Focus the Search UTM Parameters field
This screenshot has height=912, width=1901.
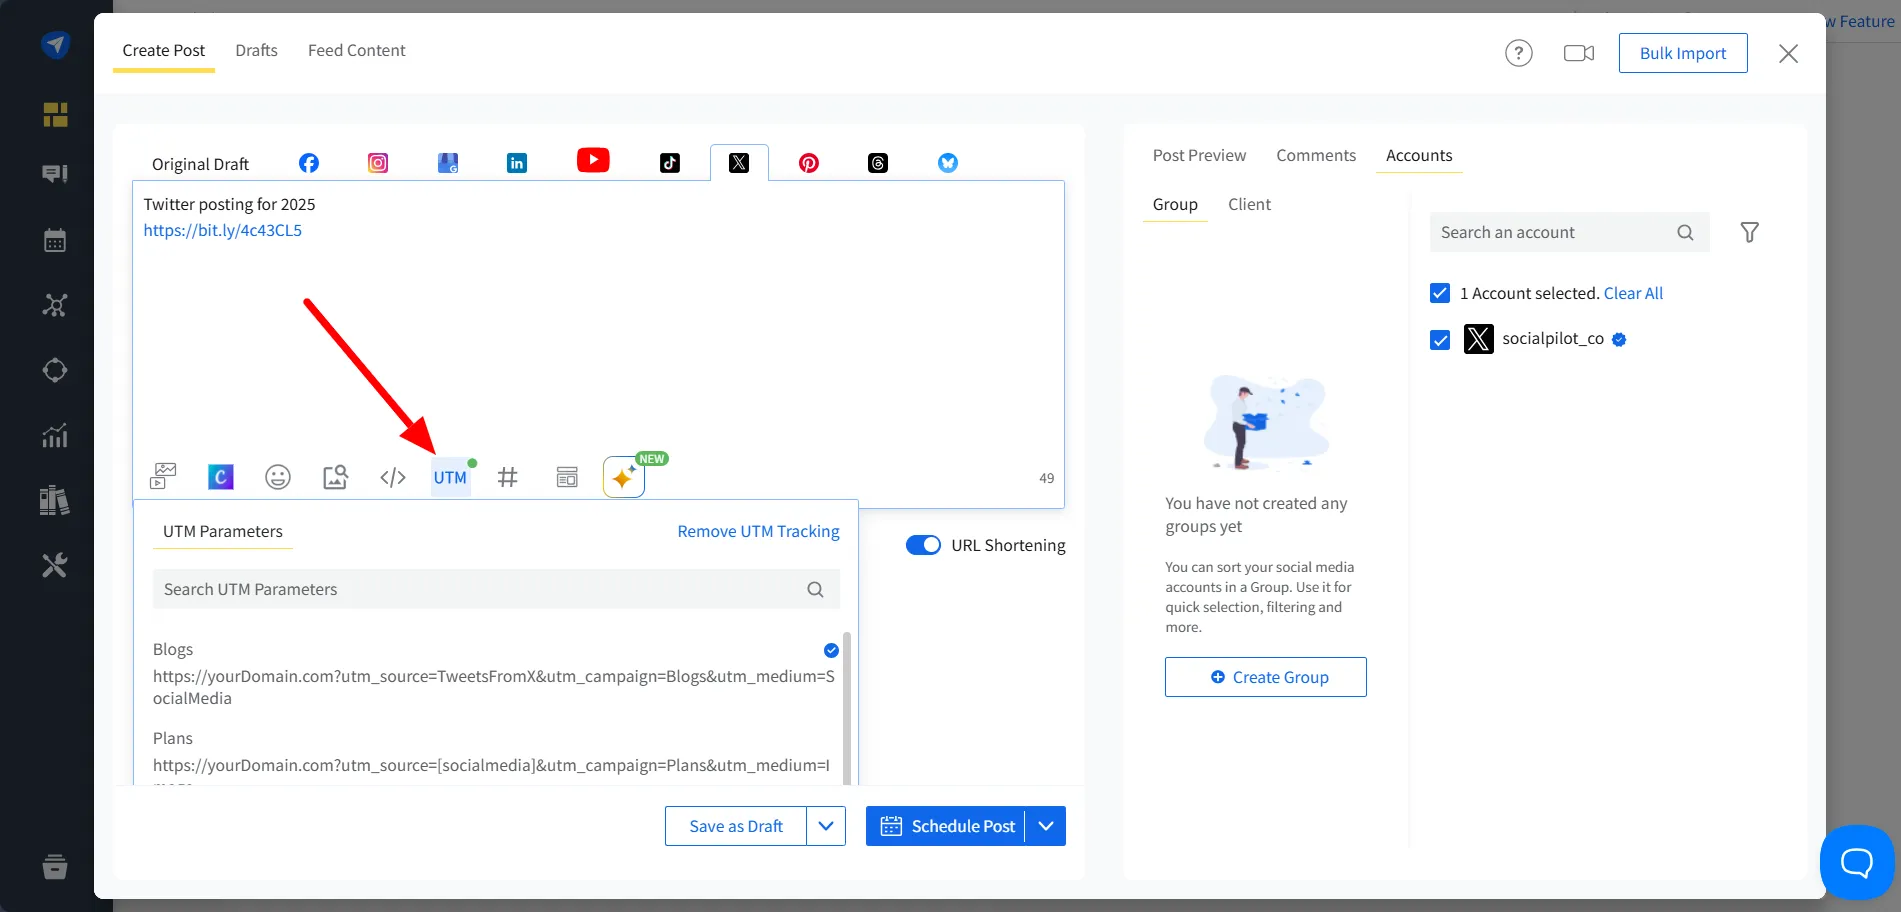(x=480, y=589)
